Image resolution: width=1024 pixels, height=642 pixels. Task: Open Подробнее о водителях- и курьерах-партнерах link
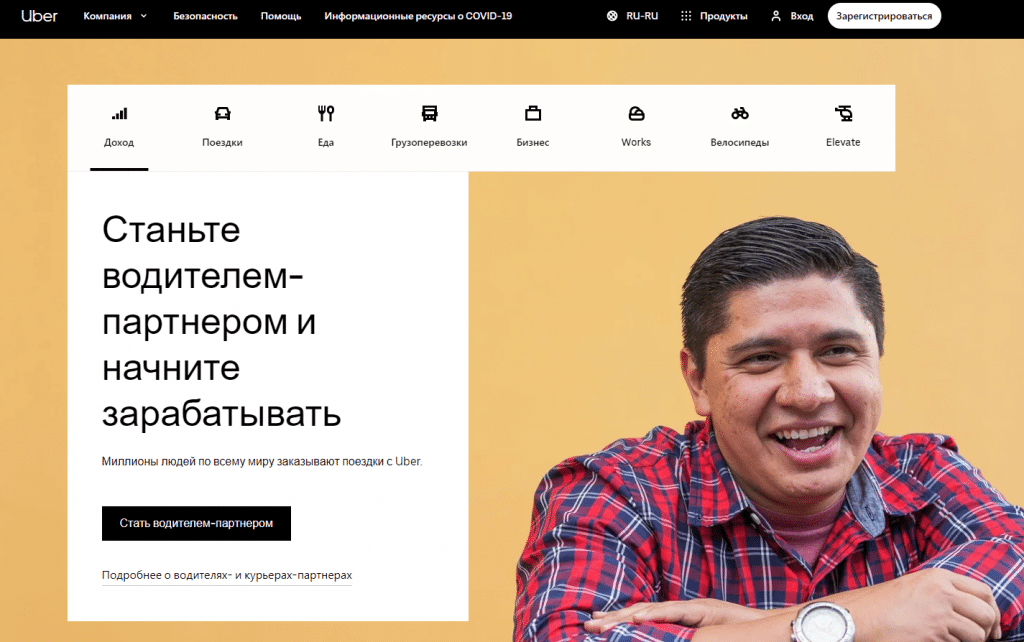point(227,575)
